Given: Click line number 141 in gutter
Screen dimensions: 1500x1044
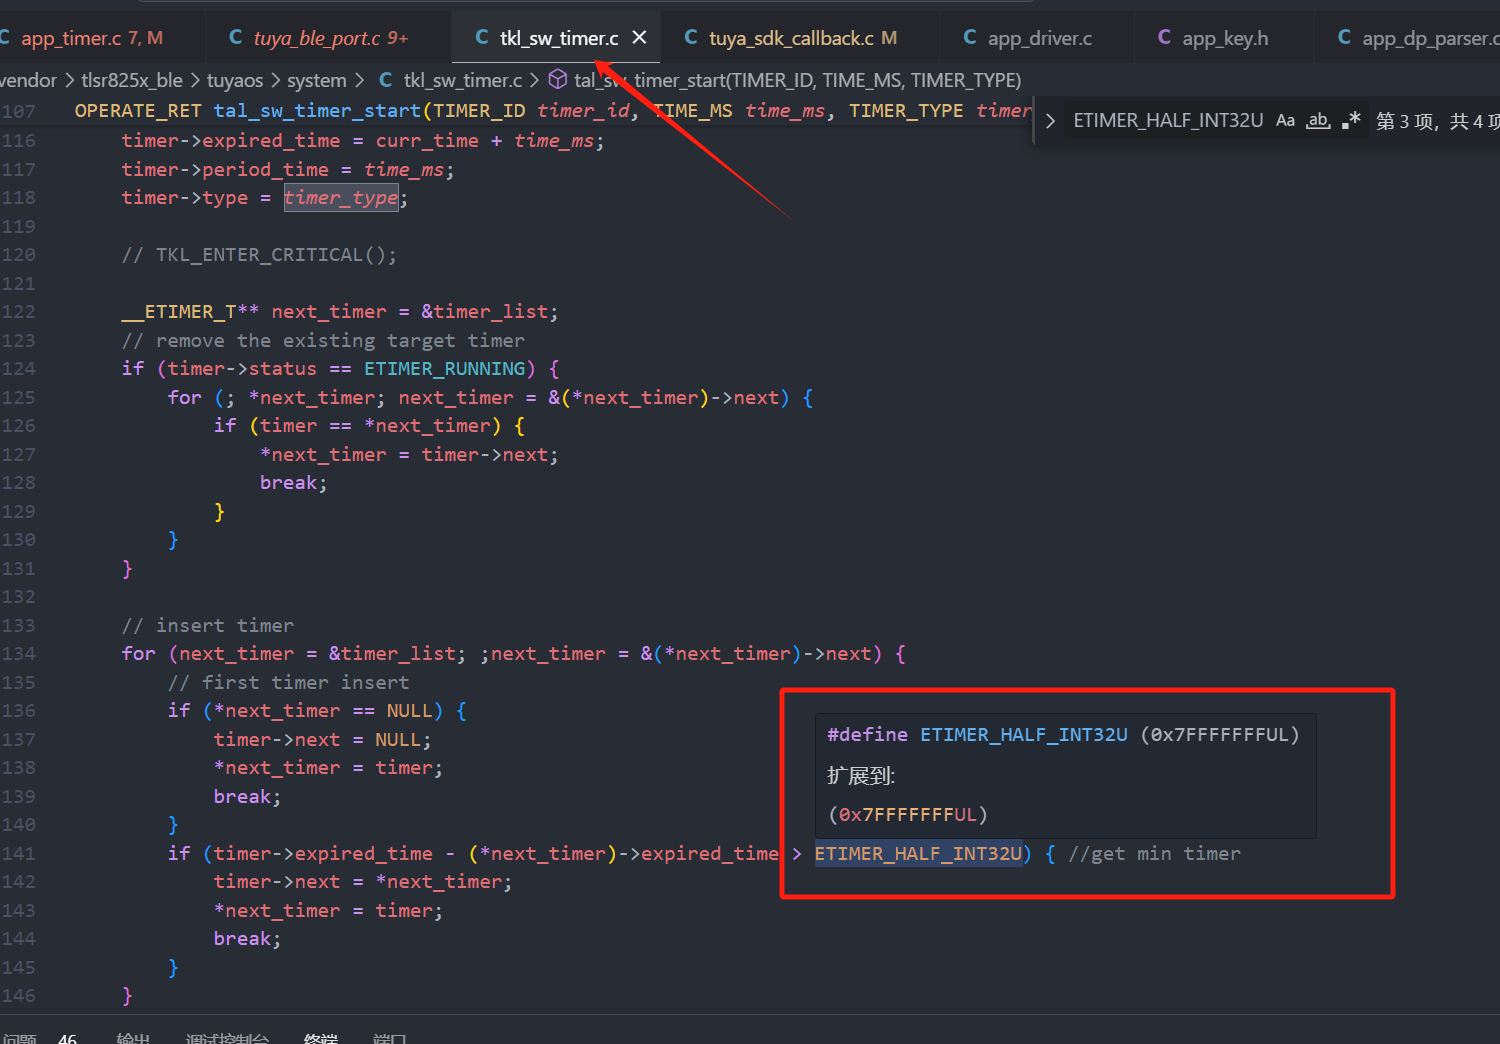Looking at the screenshot, I should (x=18, y=854).
